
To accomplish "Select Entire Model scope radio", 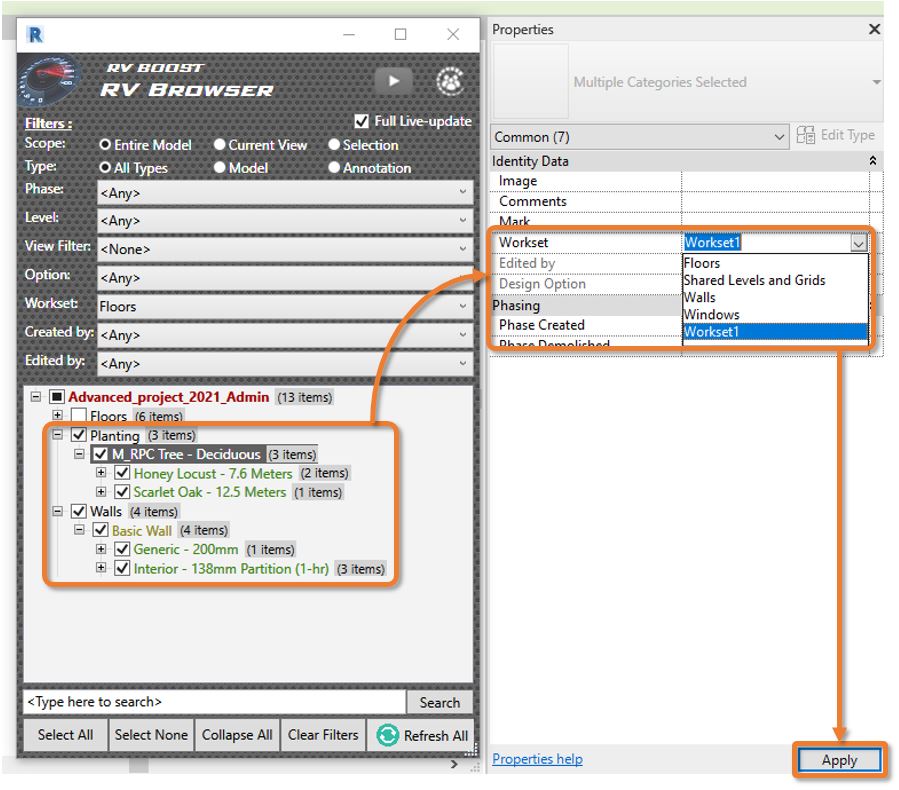I will (x=105, y=144).
